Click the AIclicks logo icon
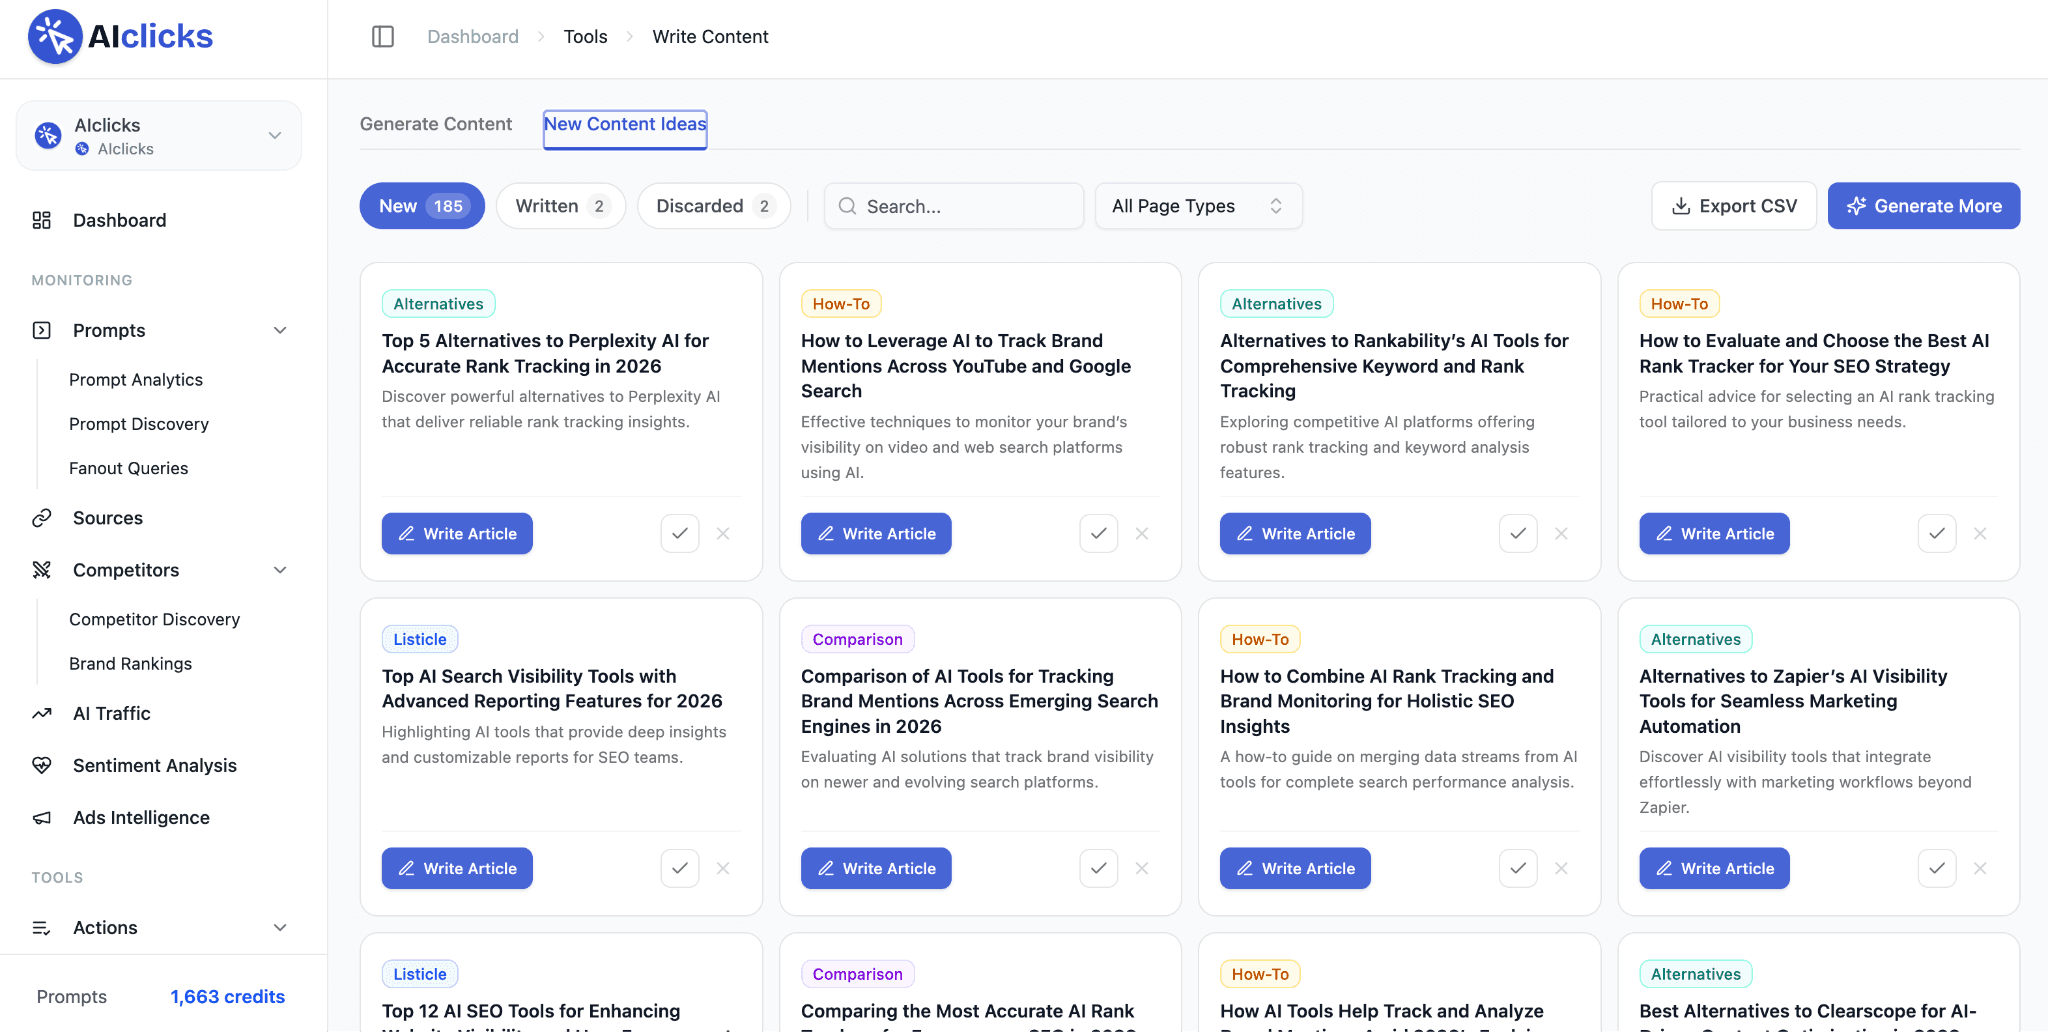The image size is (2048, 1032). tap(56, 37)
